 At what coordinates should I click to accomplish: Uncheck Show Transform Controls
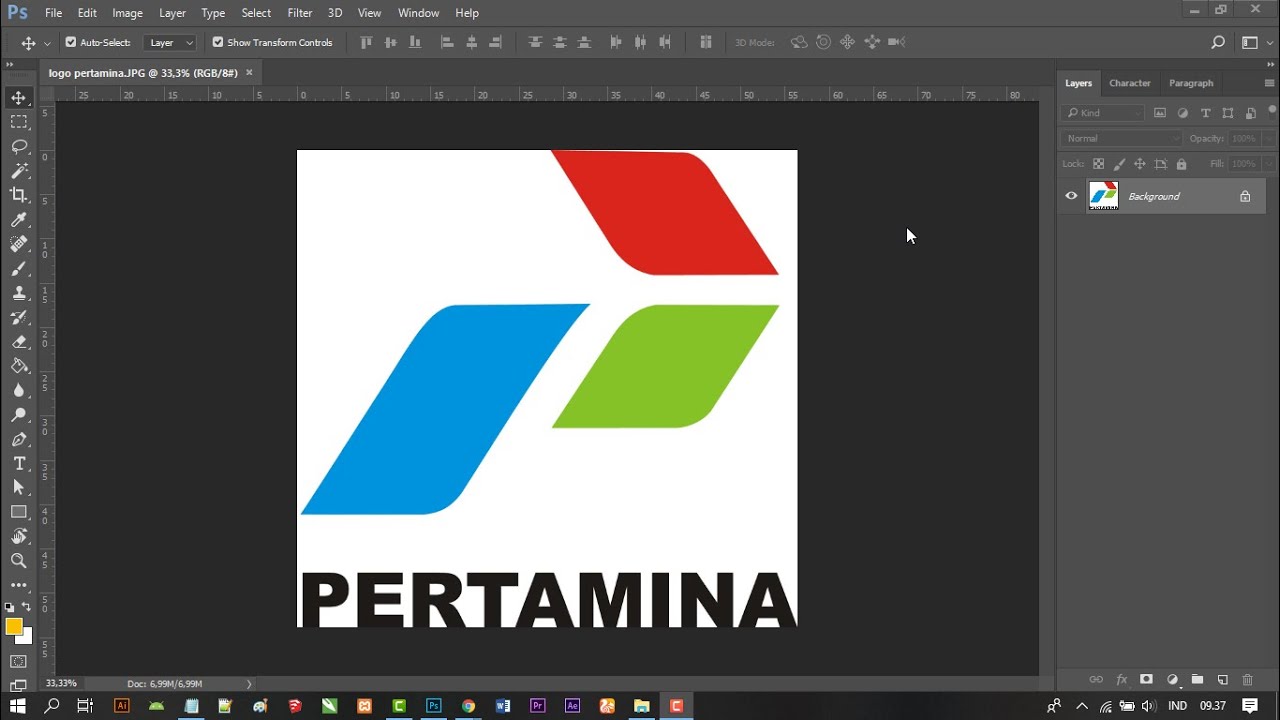point(218,42)
